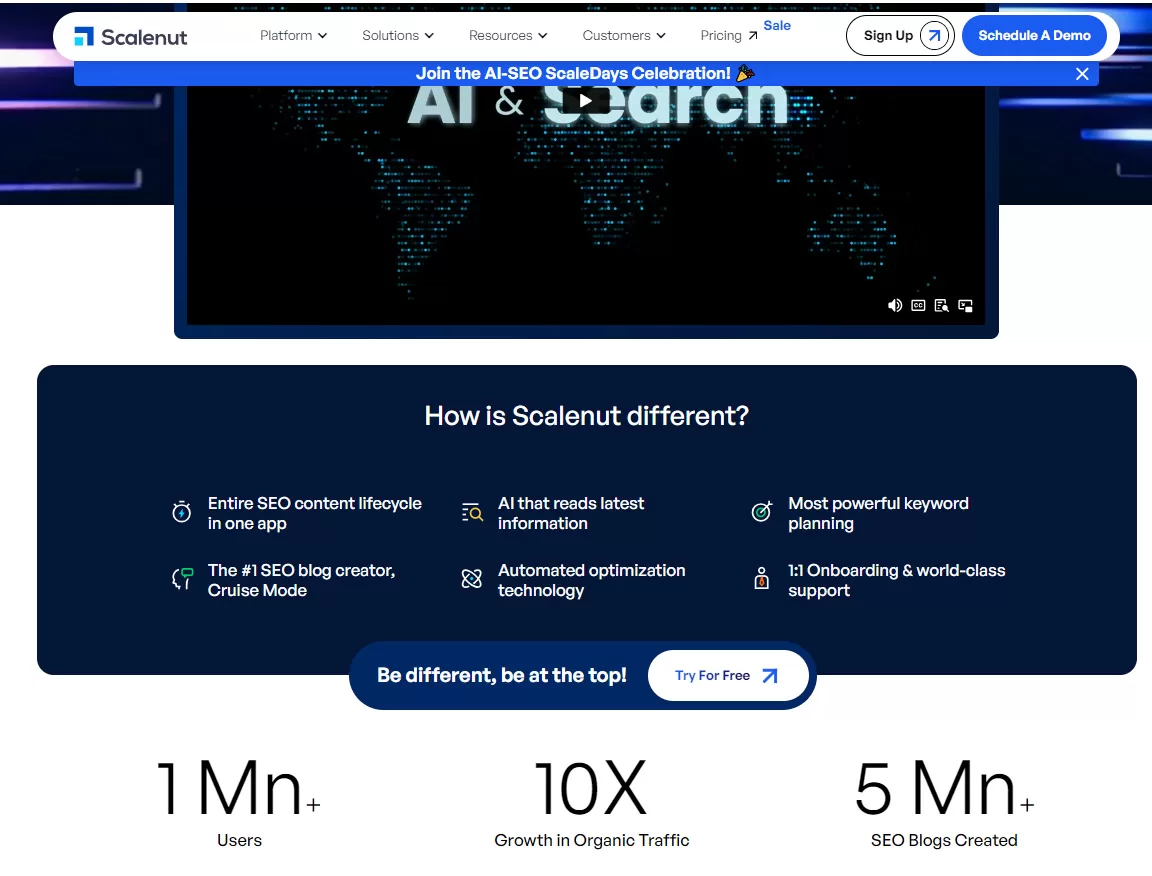Schedule A Demo button click
Screen dimensions: 1152x876
point(1034,35)
